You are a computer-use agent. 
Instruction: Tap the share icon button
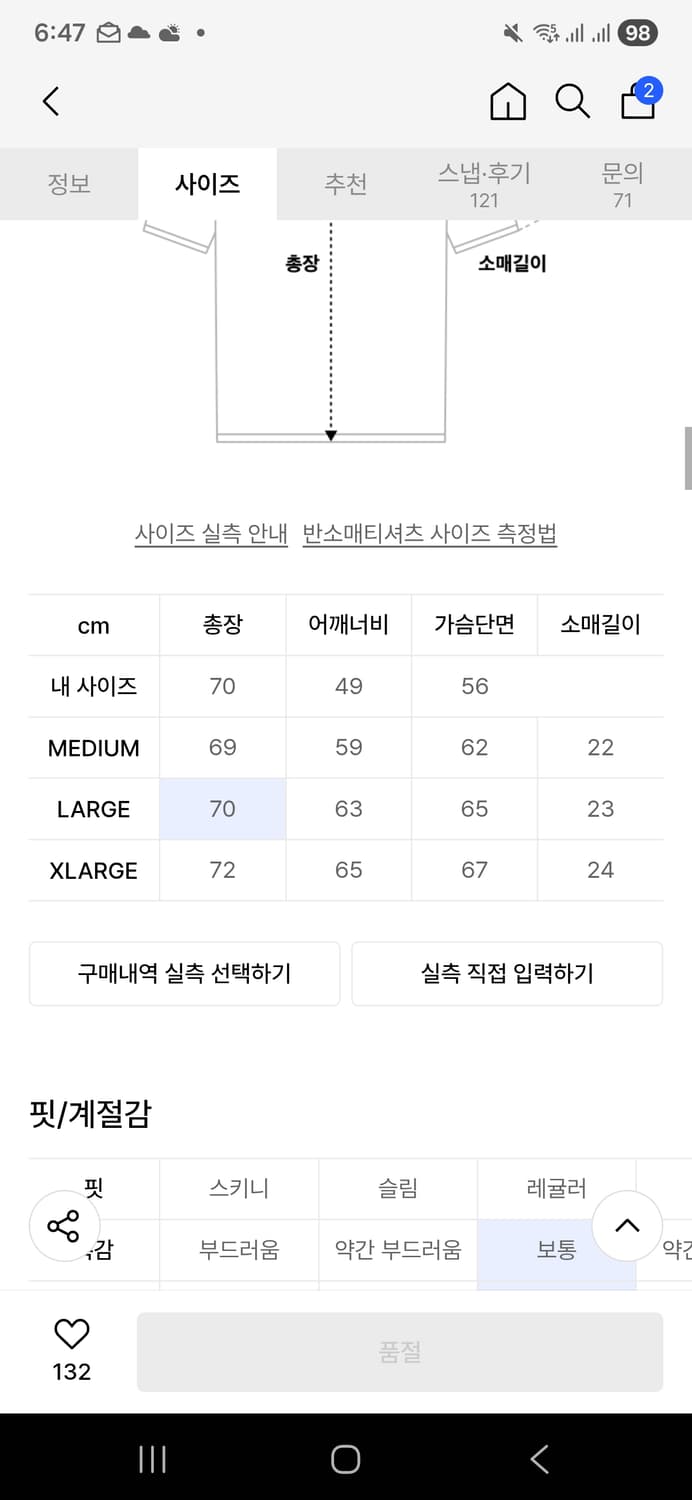[x=63, y=1226]
